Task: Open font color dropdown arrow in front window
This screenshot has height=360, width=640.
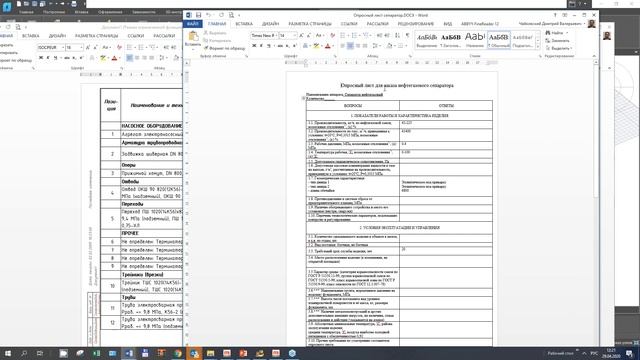Action: [x=332, y=46]
